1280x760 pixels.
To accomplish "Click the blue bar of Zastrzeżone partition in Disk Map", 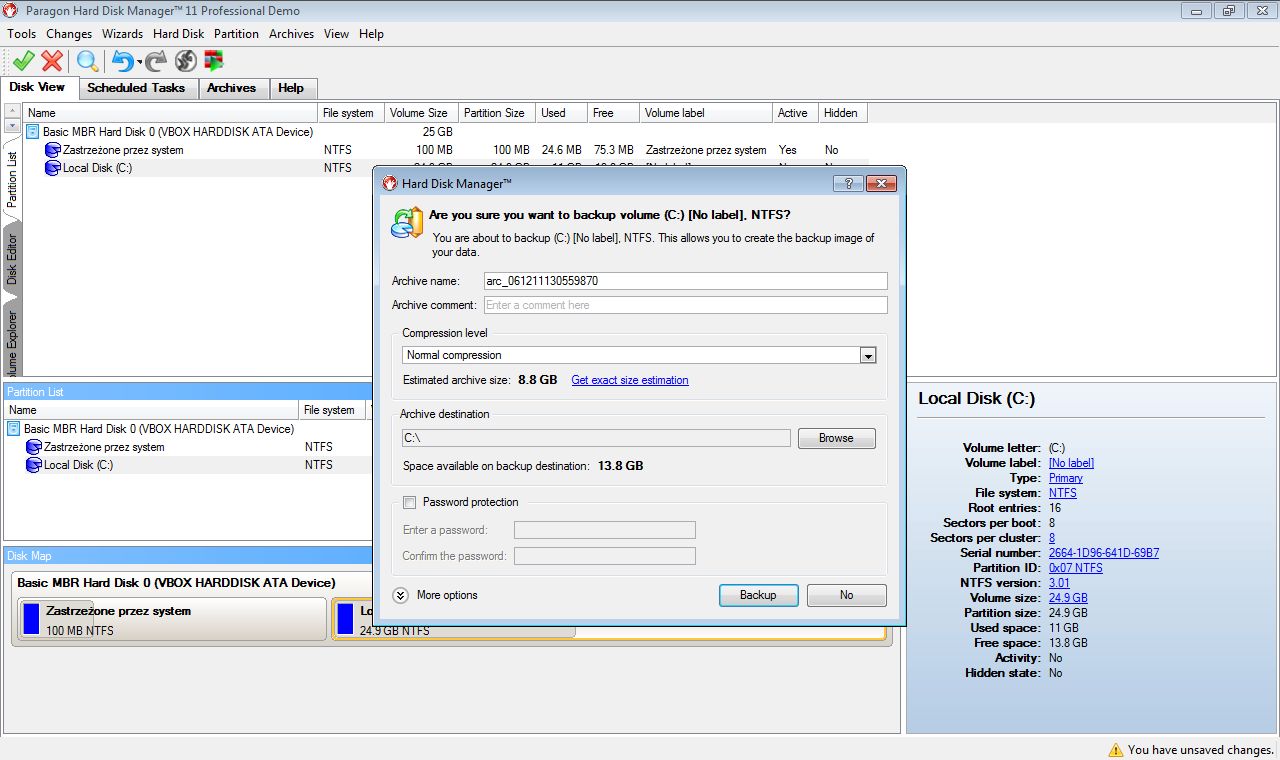I will pyautogui.click(x=31, y=619).
